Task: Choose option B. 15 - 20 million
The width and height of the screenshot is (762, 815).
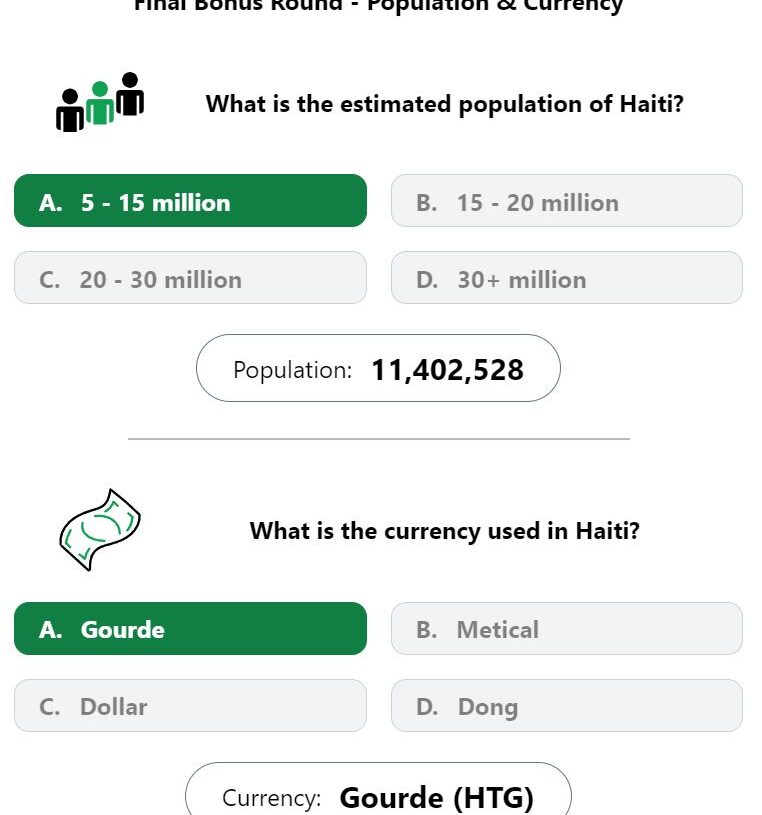Action: coord(566,201)
